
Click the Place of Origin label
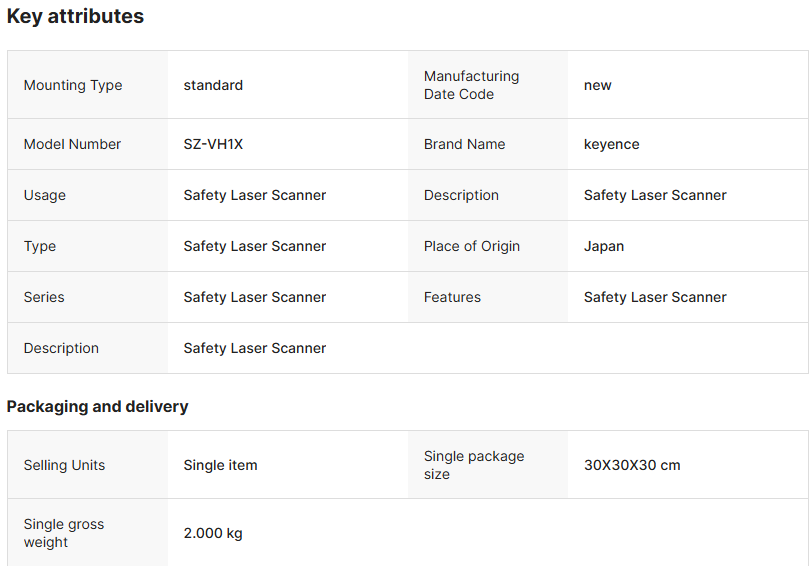tap(471, 246)
